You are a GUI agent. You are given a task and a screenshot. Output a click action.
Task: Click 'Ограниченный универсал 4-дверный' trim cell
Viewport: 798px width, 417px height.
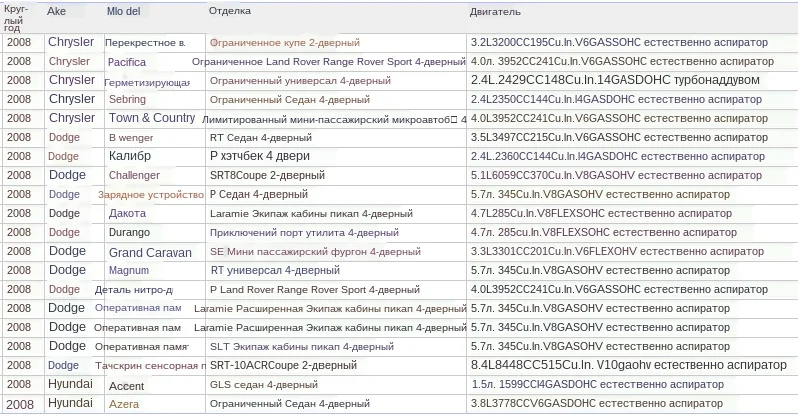[300, 80]
